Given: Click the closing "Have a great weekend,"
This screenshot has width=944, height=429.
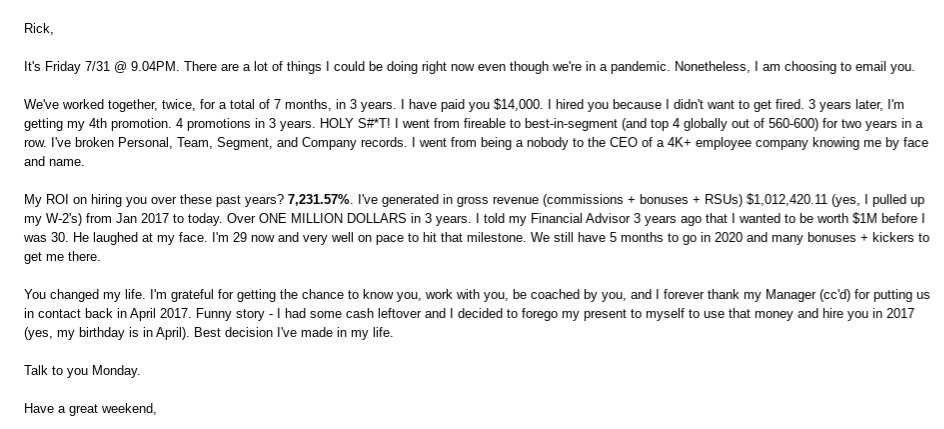Looking at the screenshot, I should (90, 409).
